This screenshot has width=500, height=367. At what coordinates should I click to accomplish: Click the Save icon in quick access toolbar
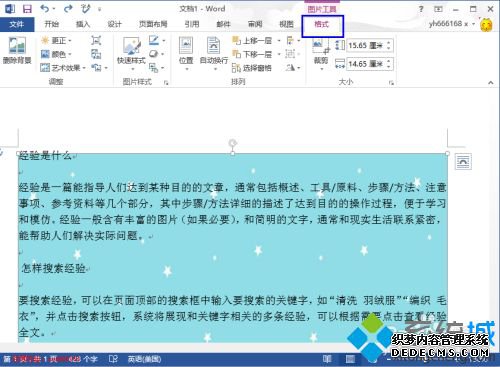(x=27, y=9)
